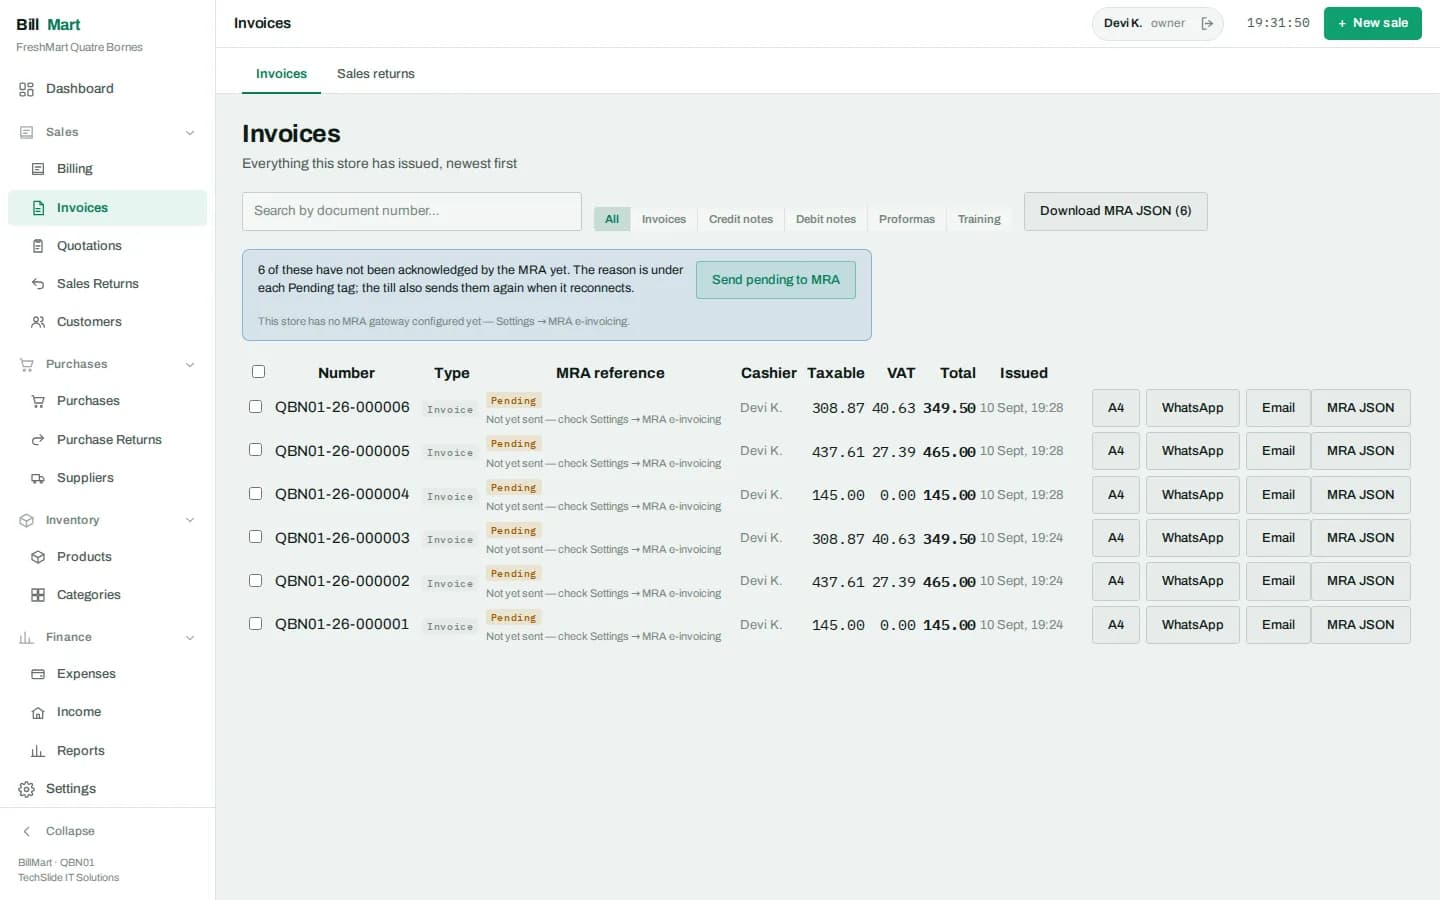This screenshot has width=1440, height=900.
Task: Check the box for invoice QBN01-26-000006
Action: (255, 407)
